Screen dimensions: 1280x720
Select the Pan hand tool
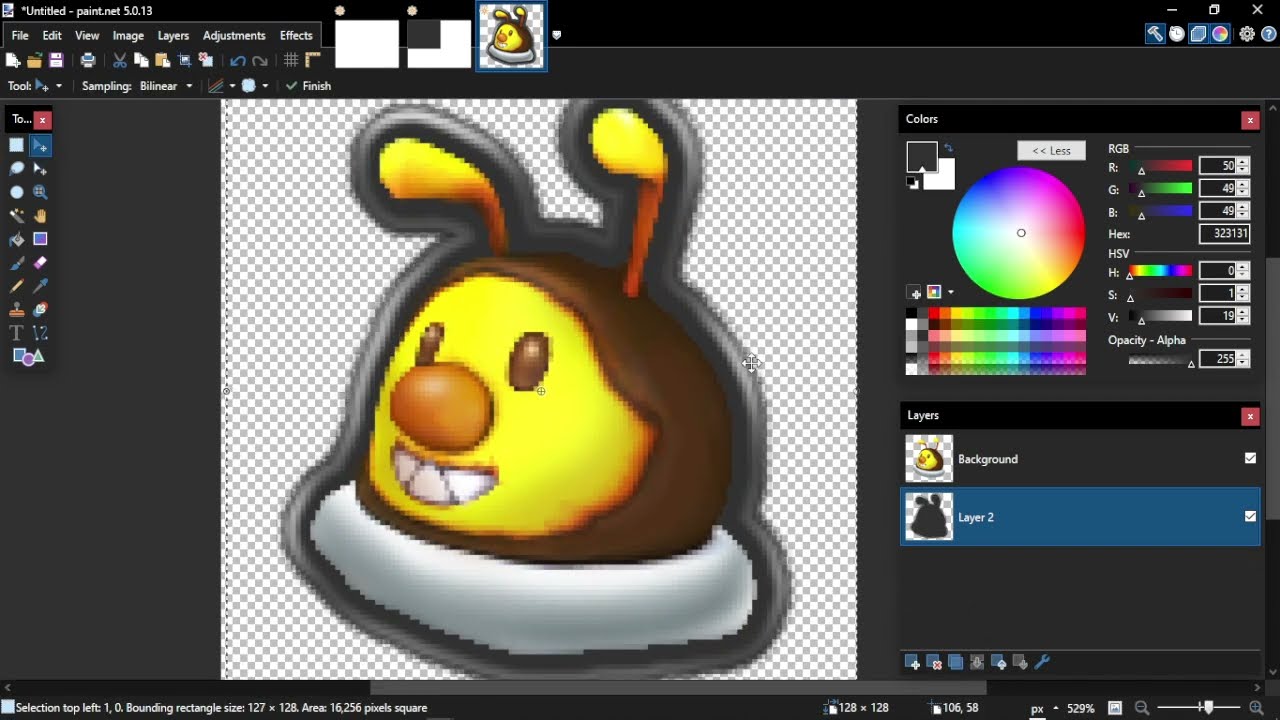click(x=40, y=216)
